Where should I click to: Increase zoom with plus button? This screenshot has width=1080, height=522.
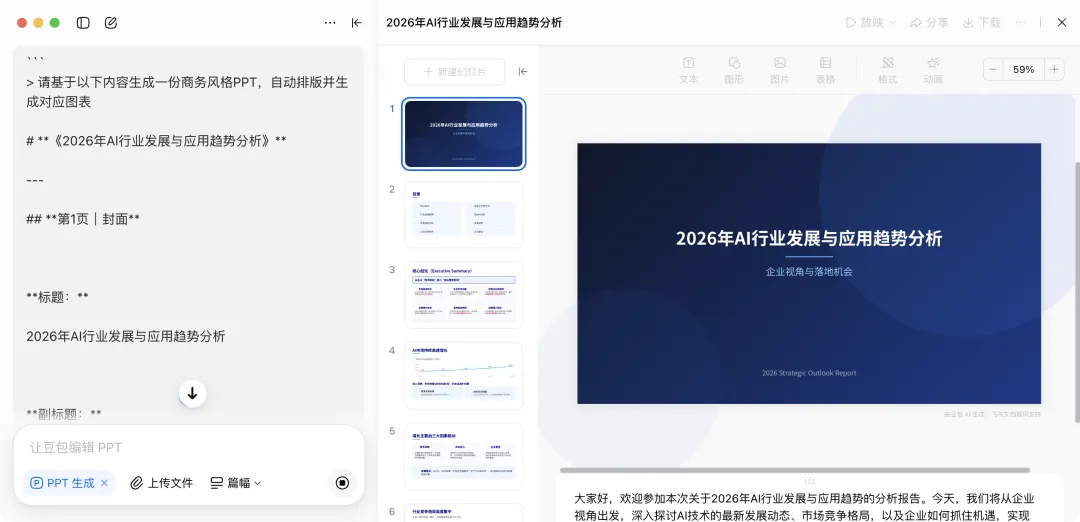click(x=1054, y=70)
